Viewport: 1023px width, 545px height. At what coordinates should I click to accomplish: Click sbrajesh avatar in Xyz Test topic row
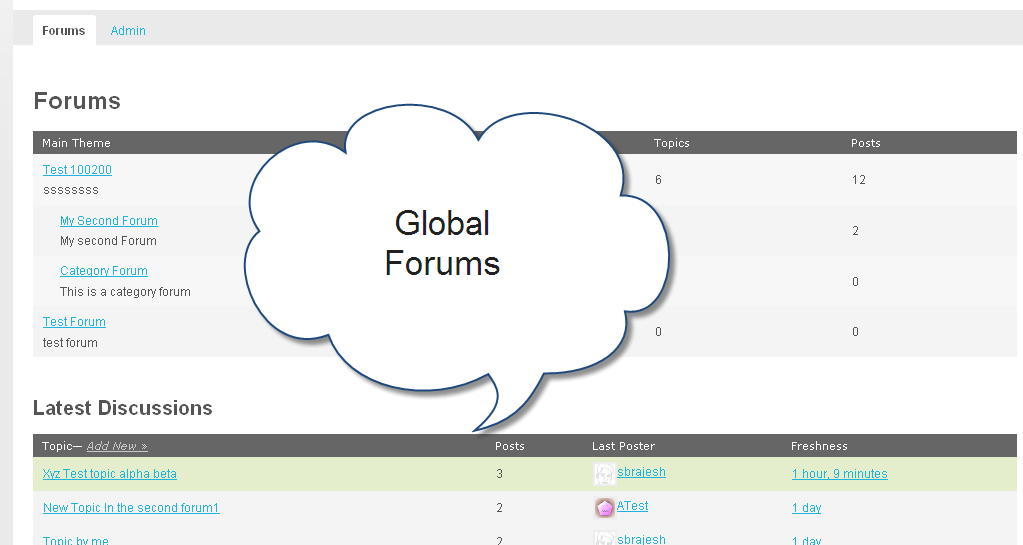pos(605,474)
